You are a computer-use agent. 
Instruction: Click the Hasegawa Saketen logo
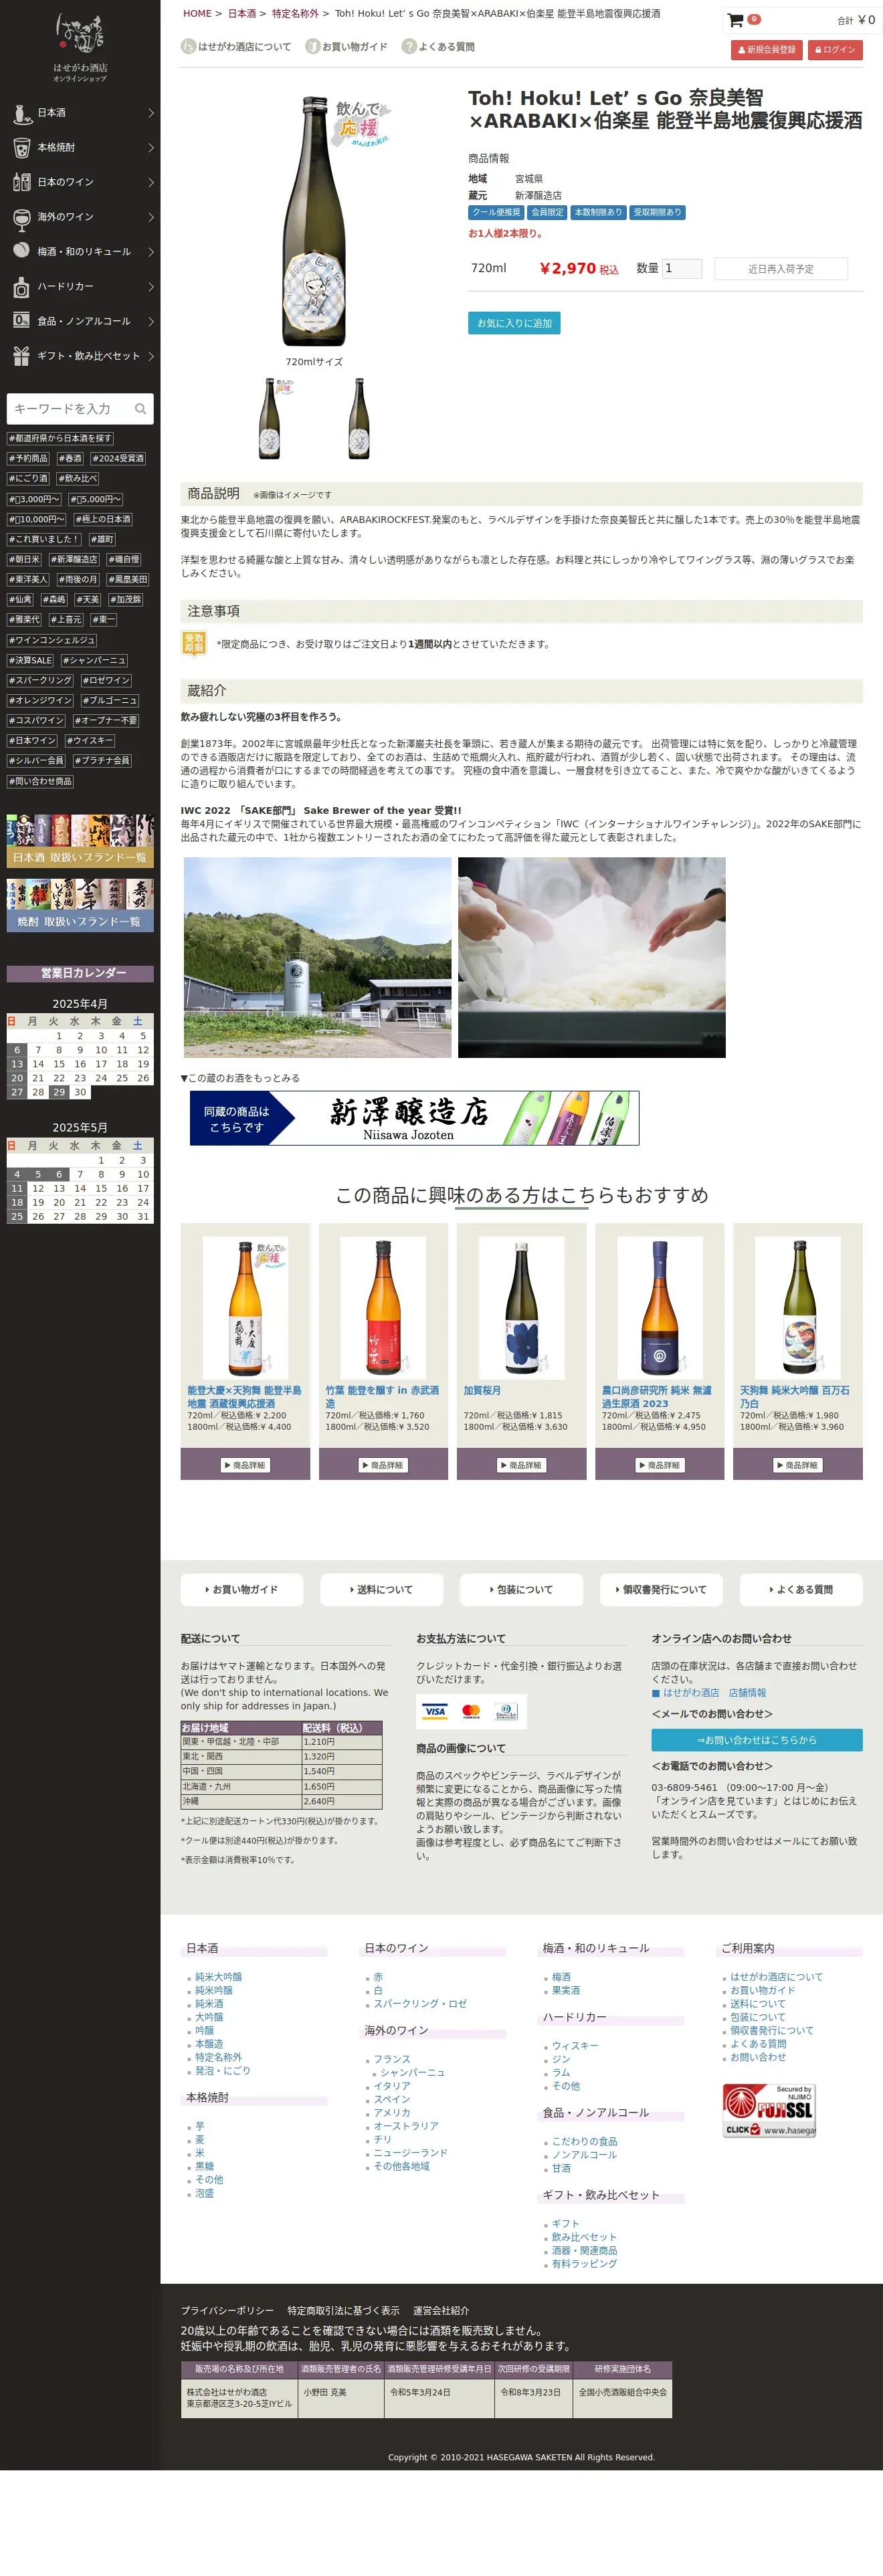[x=80, y=46]
